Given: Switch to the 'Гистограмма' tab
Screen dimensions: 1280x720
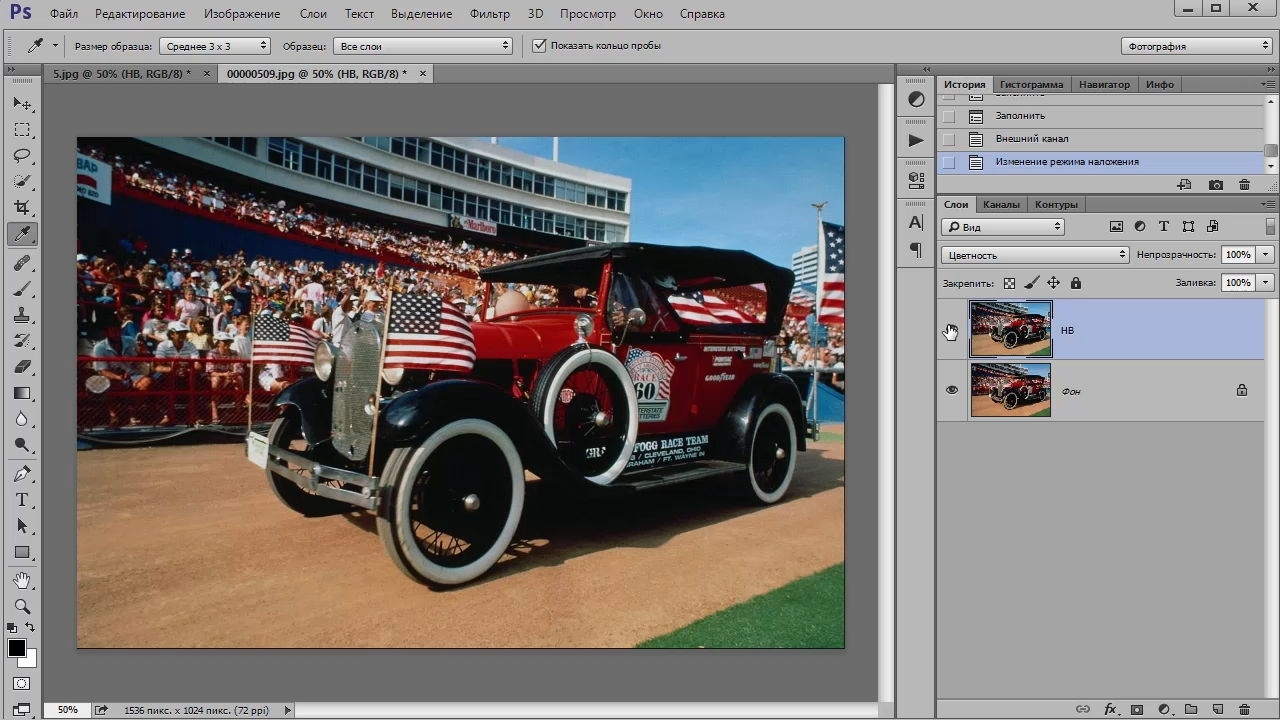Looking at the screenshot, I should [x=1032, y=84].
